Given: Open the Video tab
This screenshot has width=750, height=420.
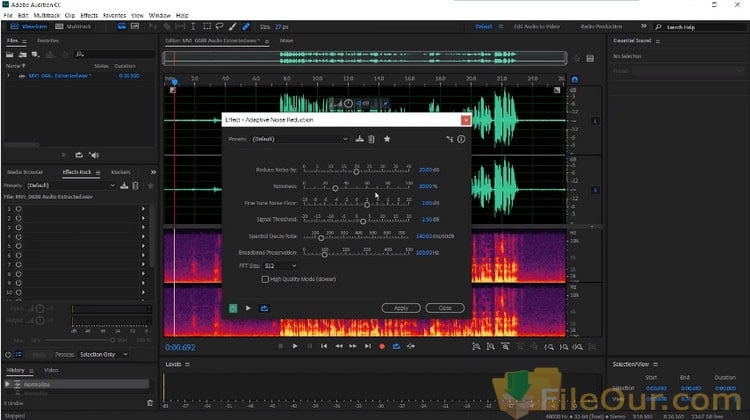Looking at the screenshot, I should [x=51, y=370].
